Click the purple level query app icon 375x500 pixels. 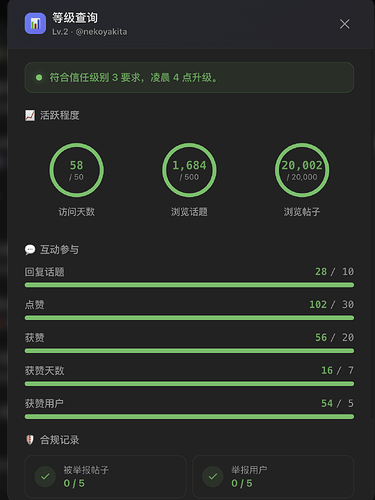coord(35,23)
